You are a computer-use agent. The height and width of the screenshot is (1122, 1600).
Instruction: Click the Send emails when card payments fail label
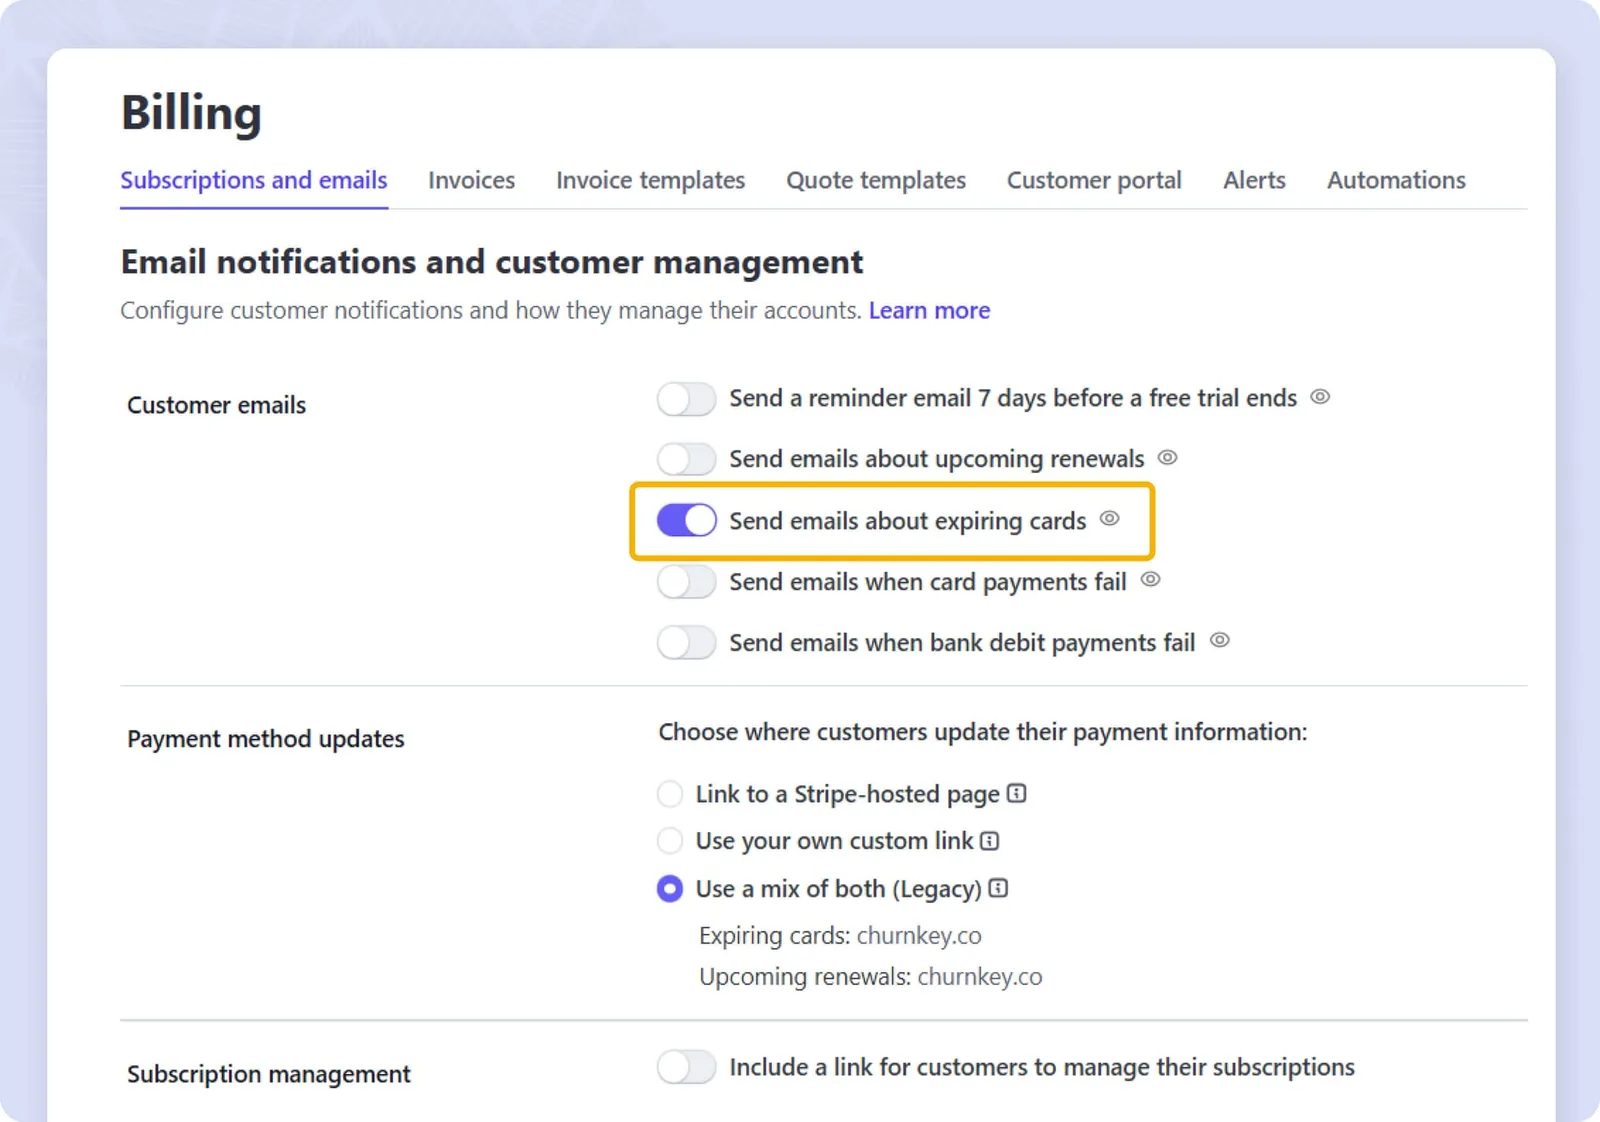927,582
